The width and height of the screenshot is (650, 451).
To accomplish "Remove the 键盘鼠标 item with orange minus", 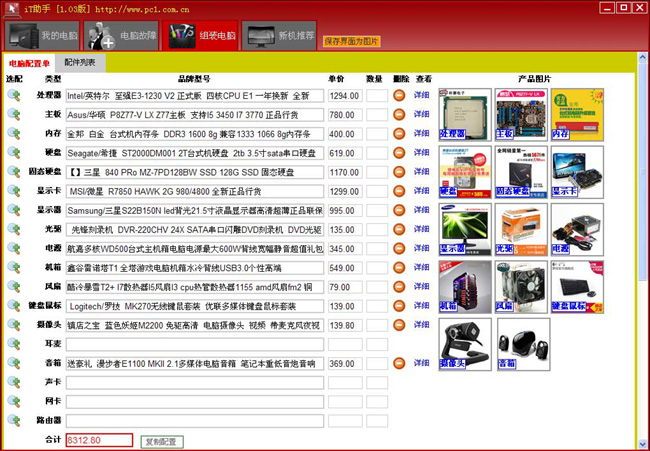I will click(x=399, y=306).
